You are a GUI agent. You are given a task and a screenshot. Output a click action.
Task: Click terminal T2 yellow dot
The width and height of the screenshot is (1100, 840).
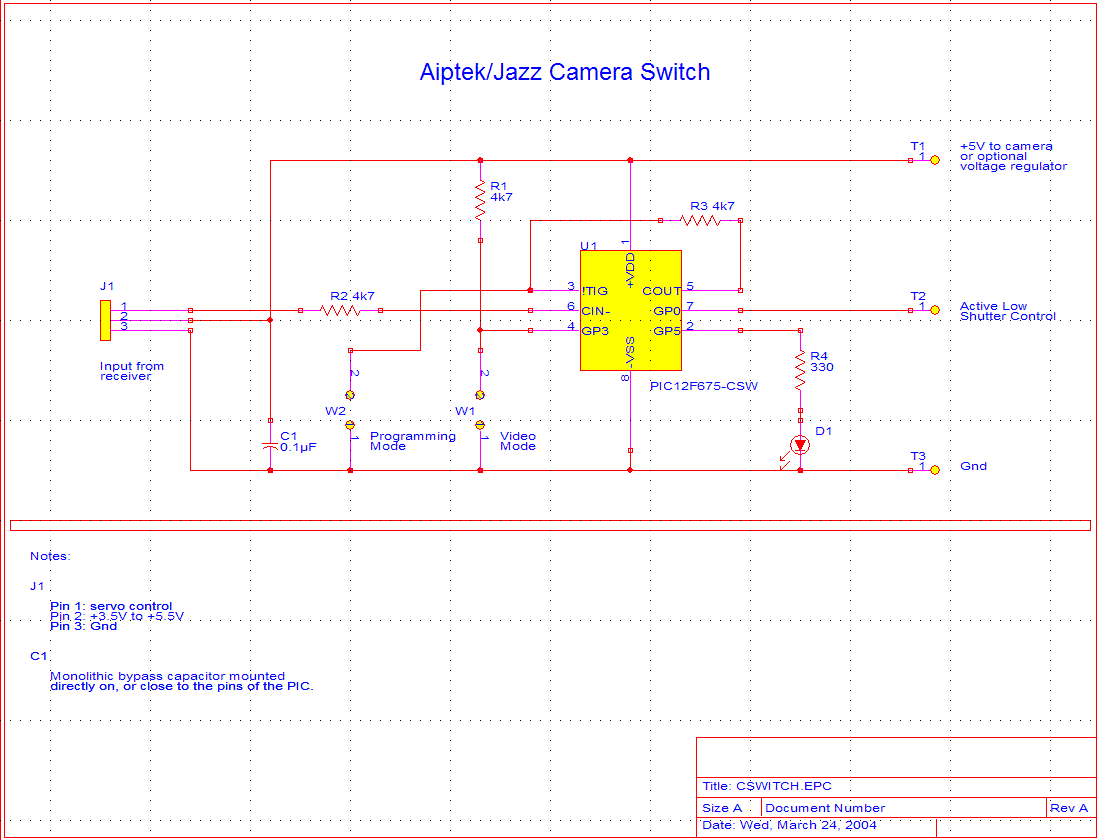(x=934, y=309)
